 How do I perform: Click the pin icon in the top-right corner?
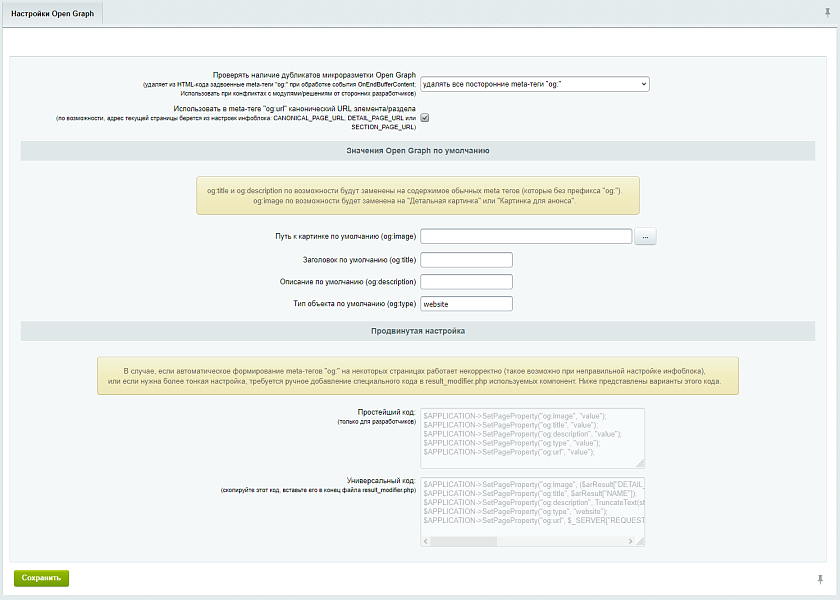[826, 13]
